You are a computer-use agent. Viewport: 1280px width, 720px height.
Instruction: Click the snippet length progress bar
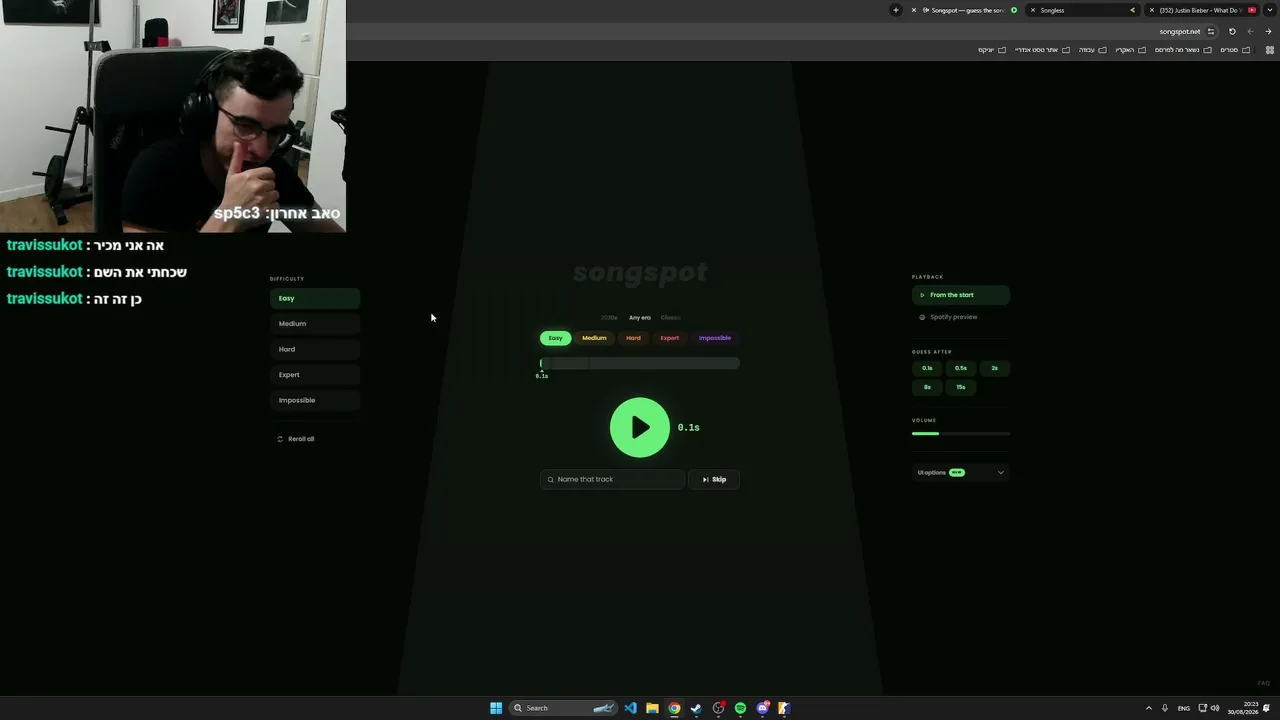pyautogui.click(x=640, y=363)
